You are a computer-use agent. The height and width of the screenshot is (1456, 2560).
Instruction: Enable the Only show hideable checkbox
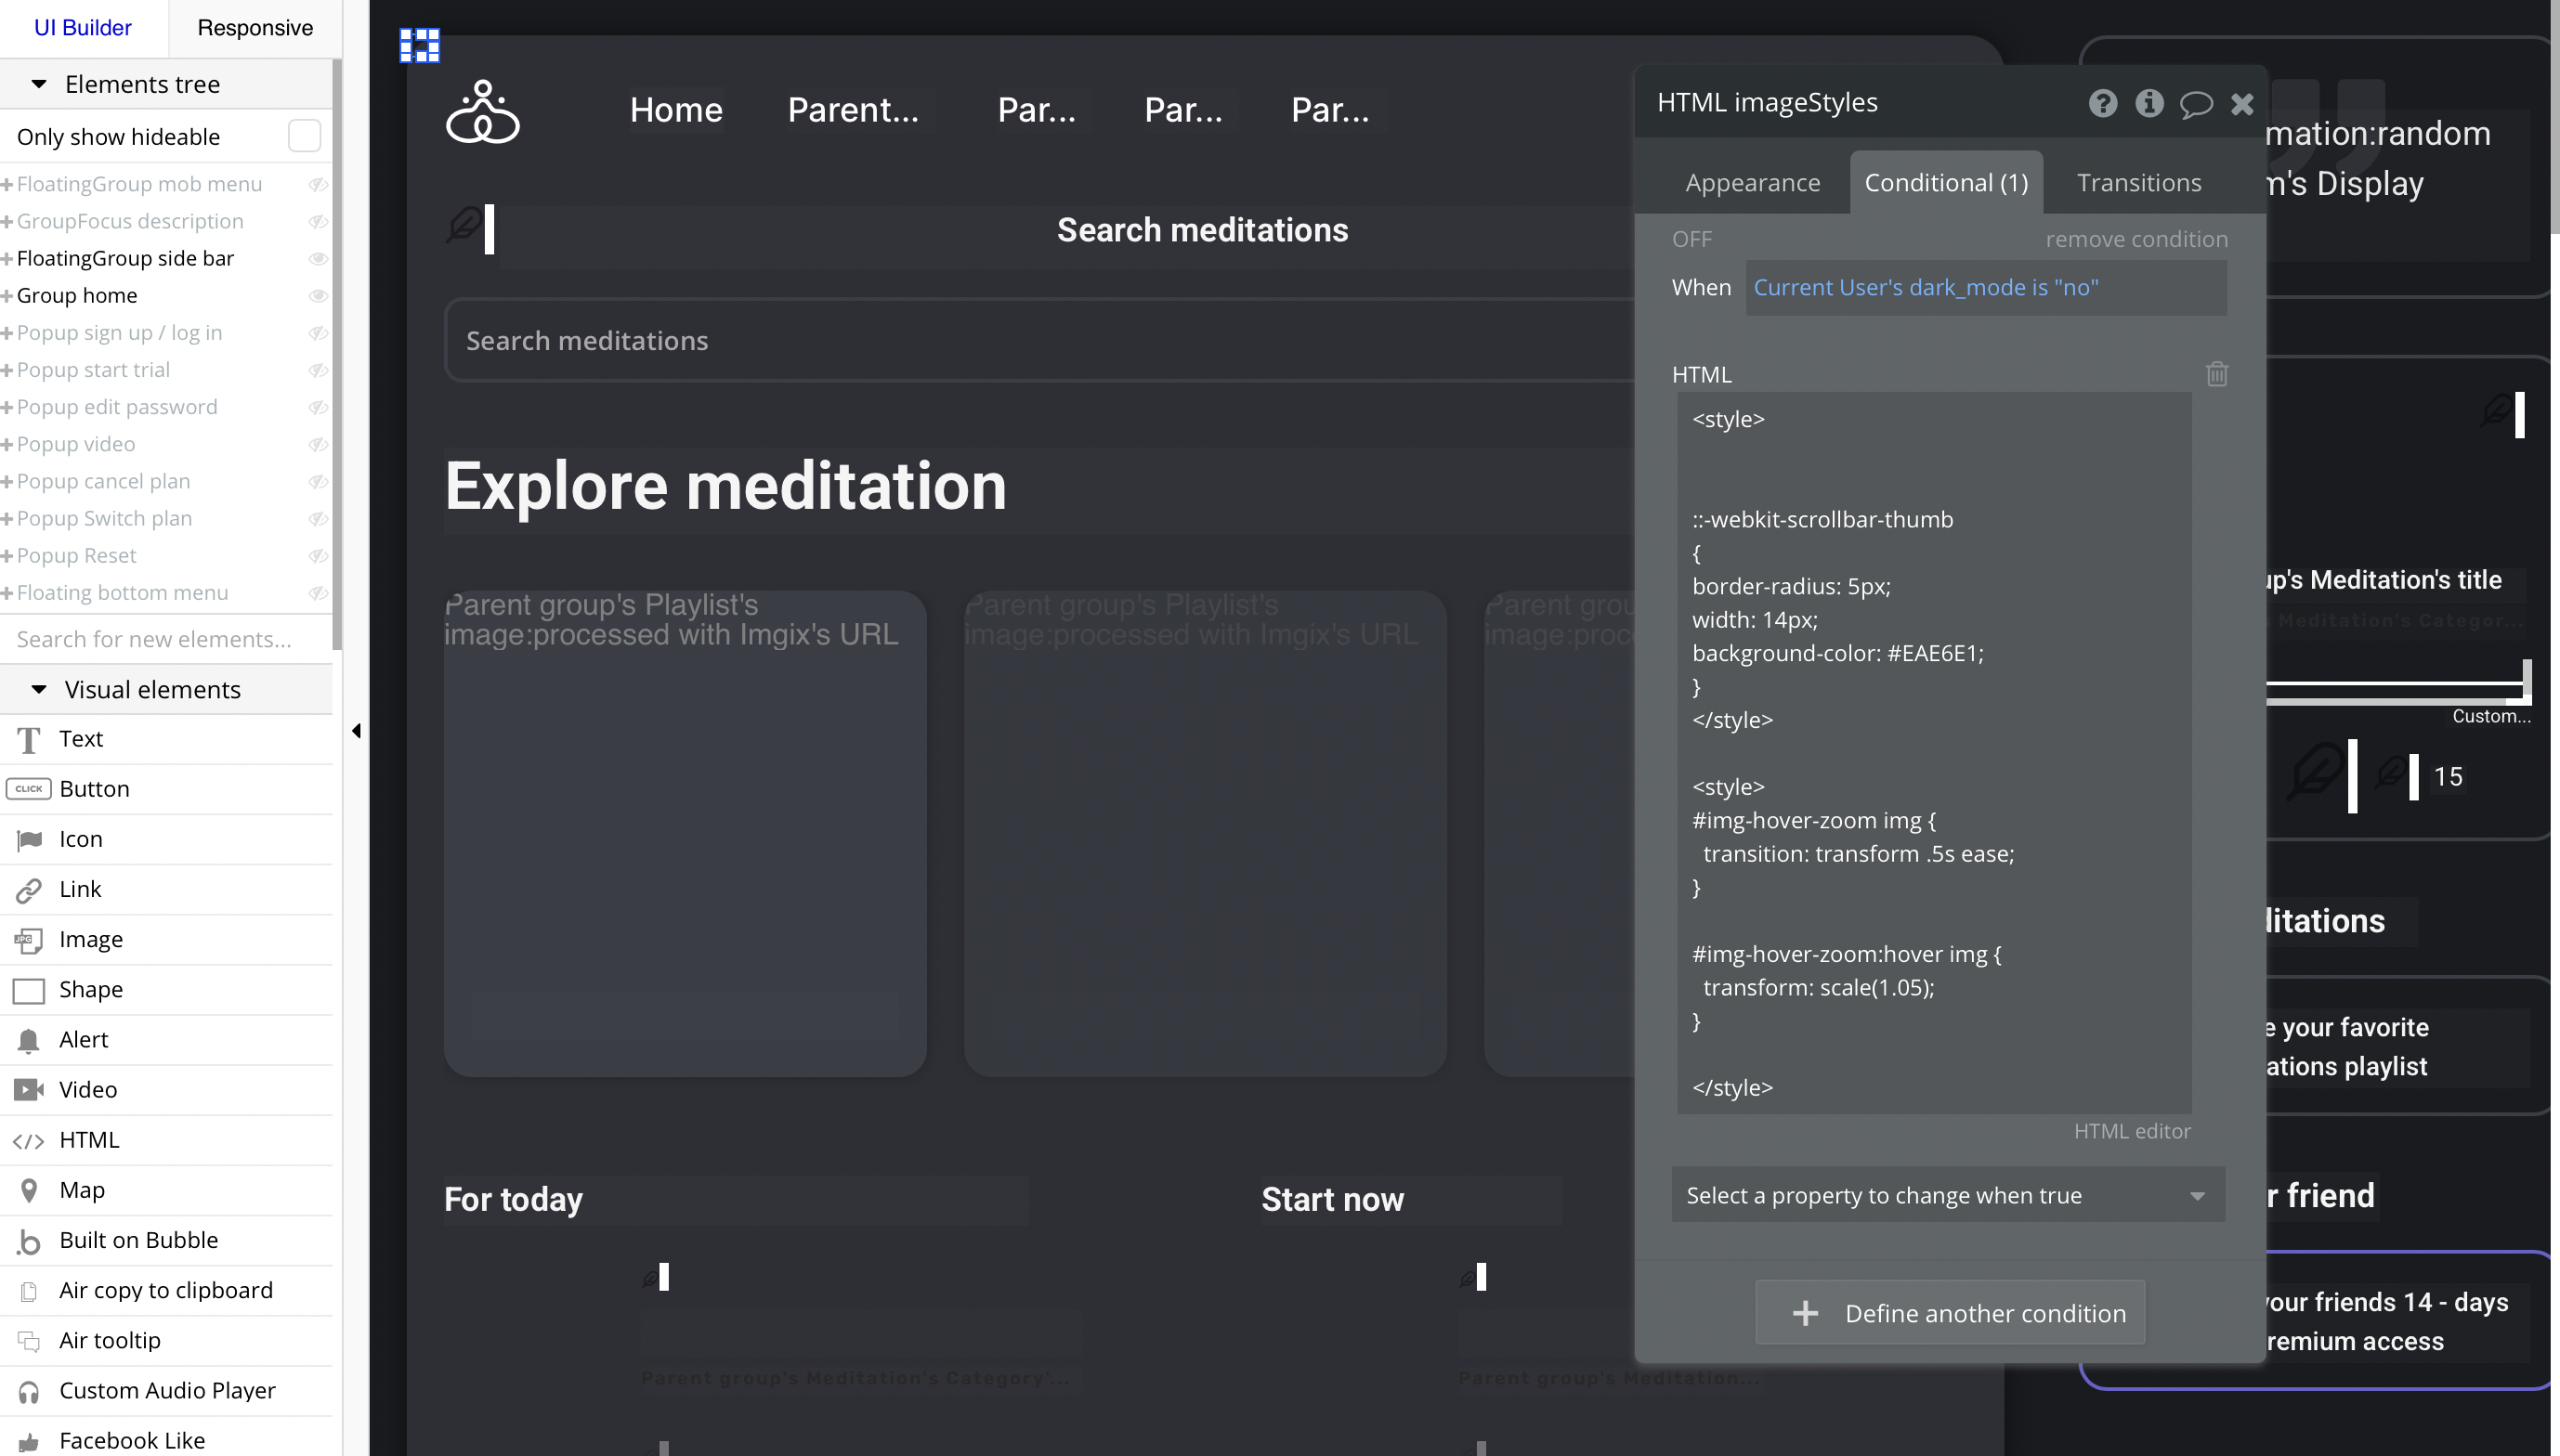tap(304, 136)
